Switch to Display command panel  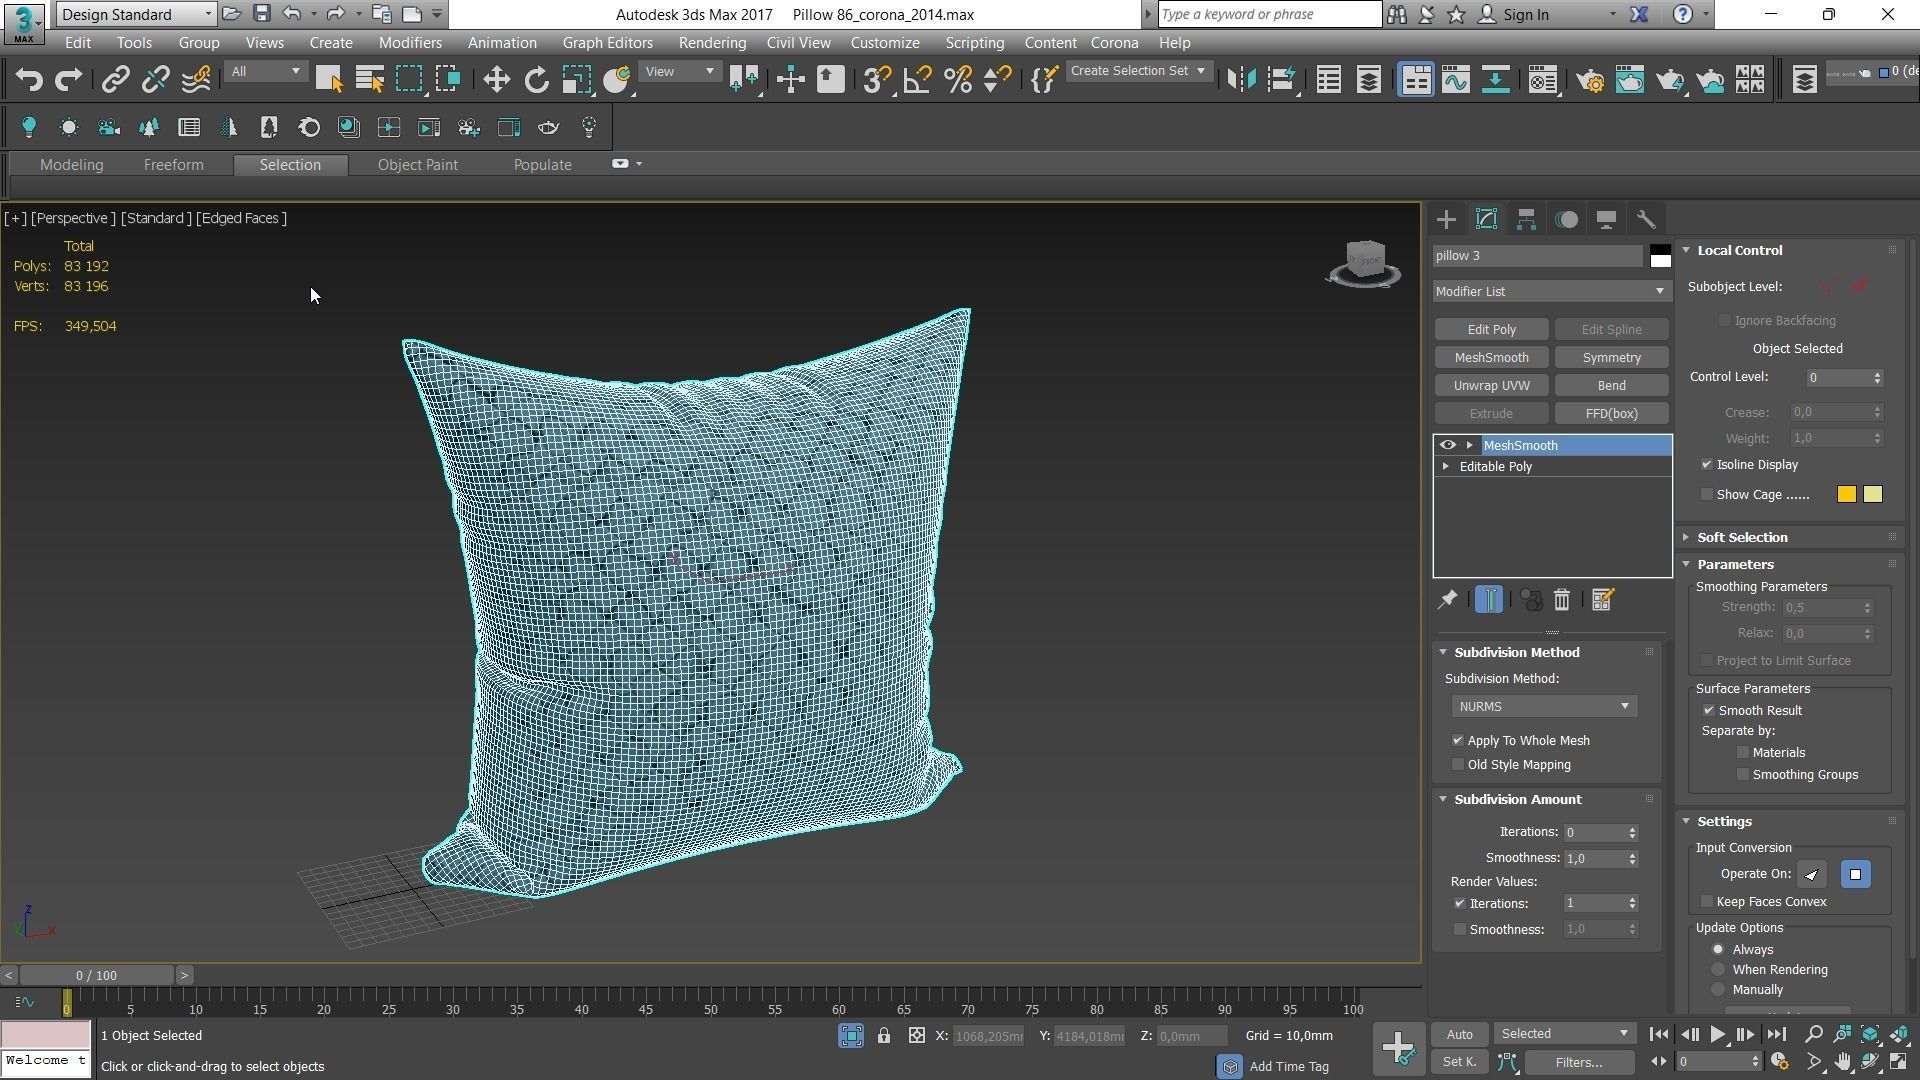(x=1606, y=219)
